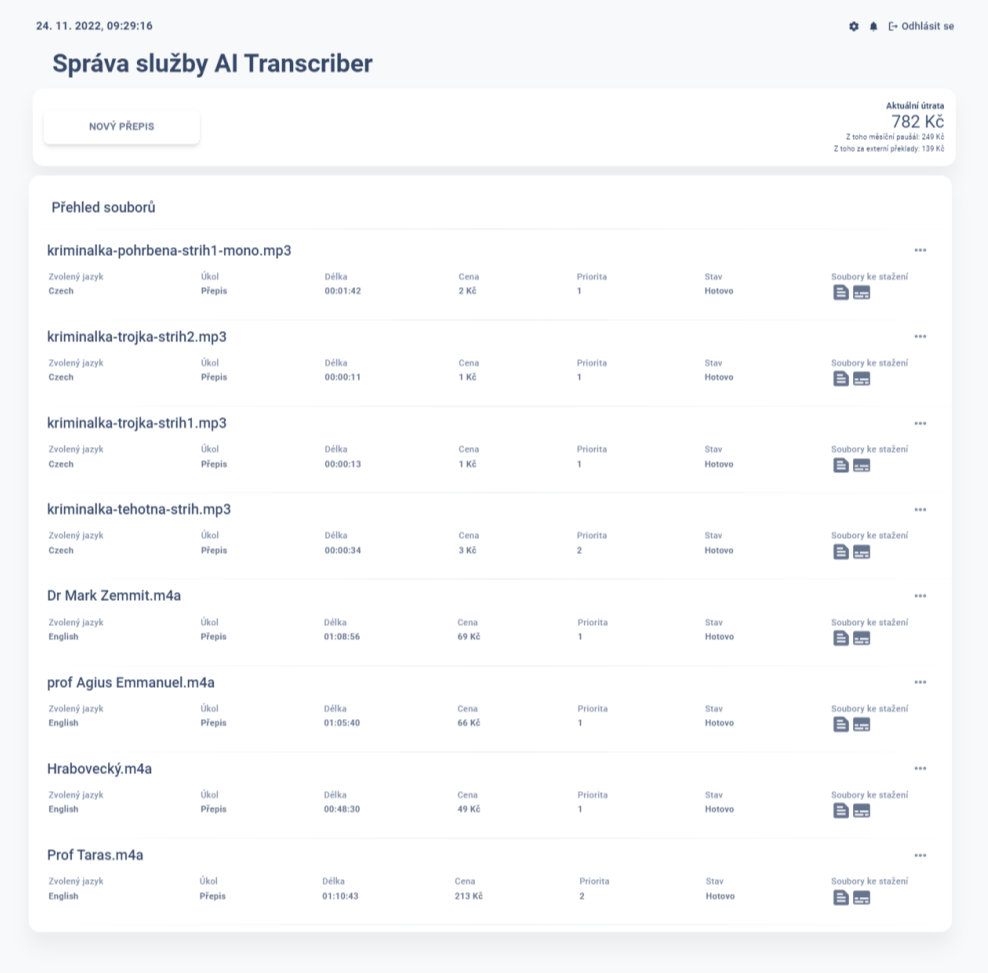Open three-dot menu for kriminalka-trojka-strih2.mp3
Image resolution: width=988 pixels, height=973 pixels.
click(x=920, y=337)
